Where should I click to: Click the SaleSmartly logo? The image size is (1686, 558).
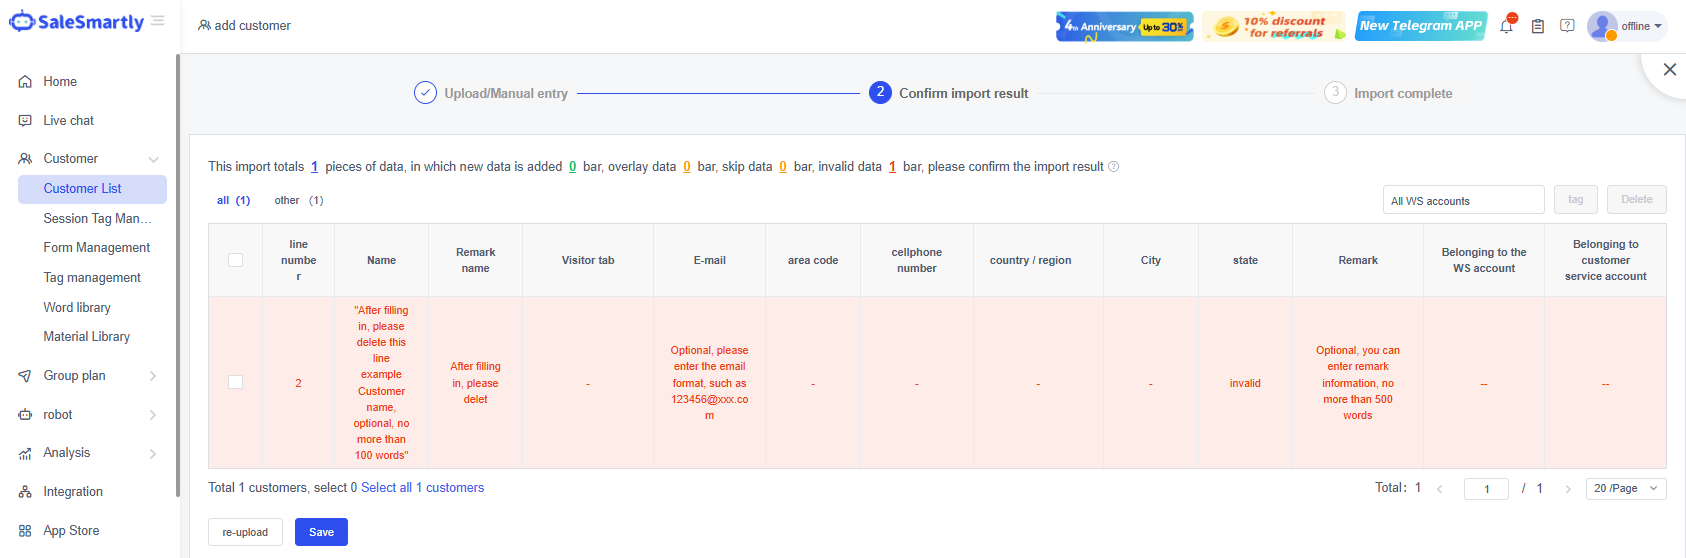coord(77,22)
